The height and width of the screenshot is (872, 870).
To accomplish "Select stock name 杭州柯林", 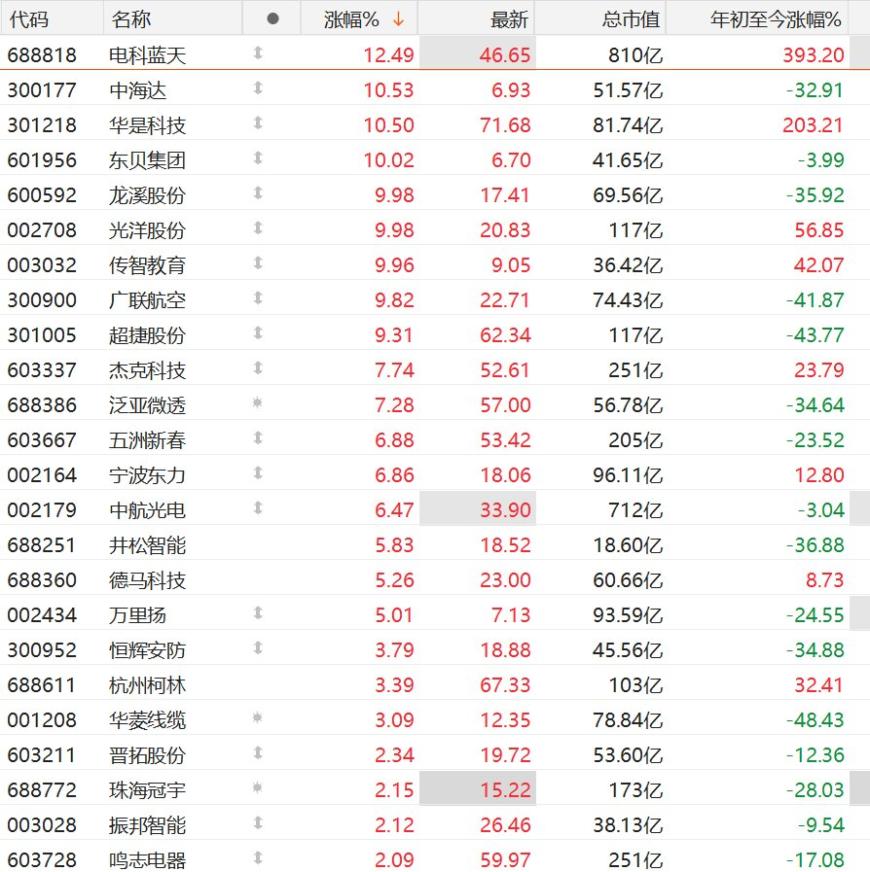I will 147,686.
